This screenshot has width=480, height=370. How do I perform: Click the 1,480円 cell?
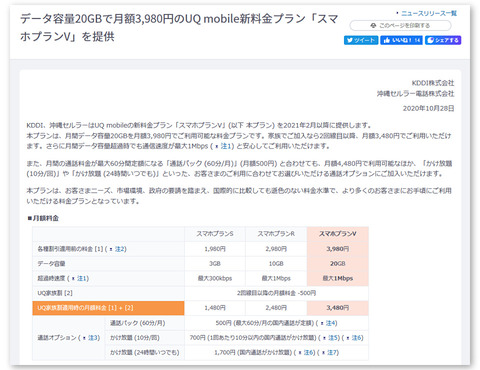pyautogui.click(x=215, y=308)
